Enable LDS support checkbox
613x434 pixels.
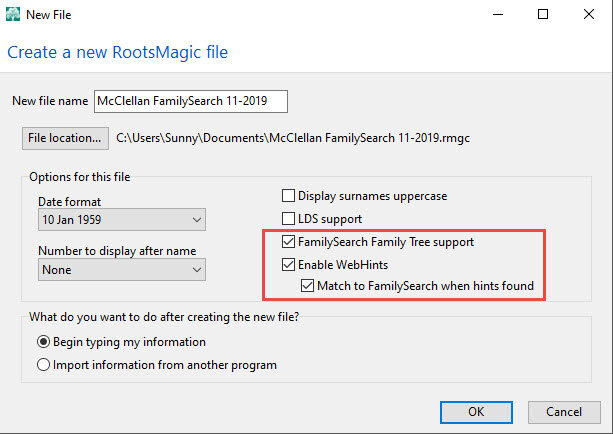point(289,219)
